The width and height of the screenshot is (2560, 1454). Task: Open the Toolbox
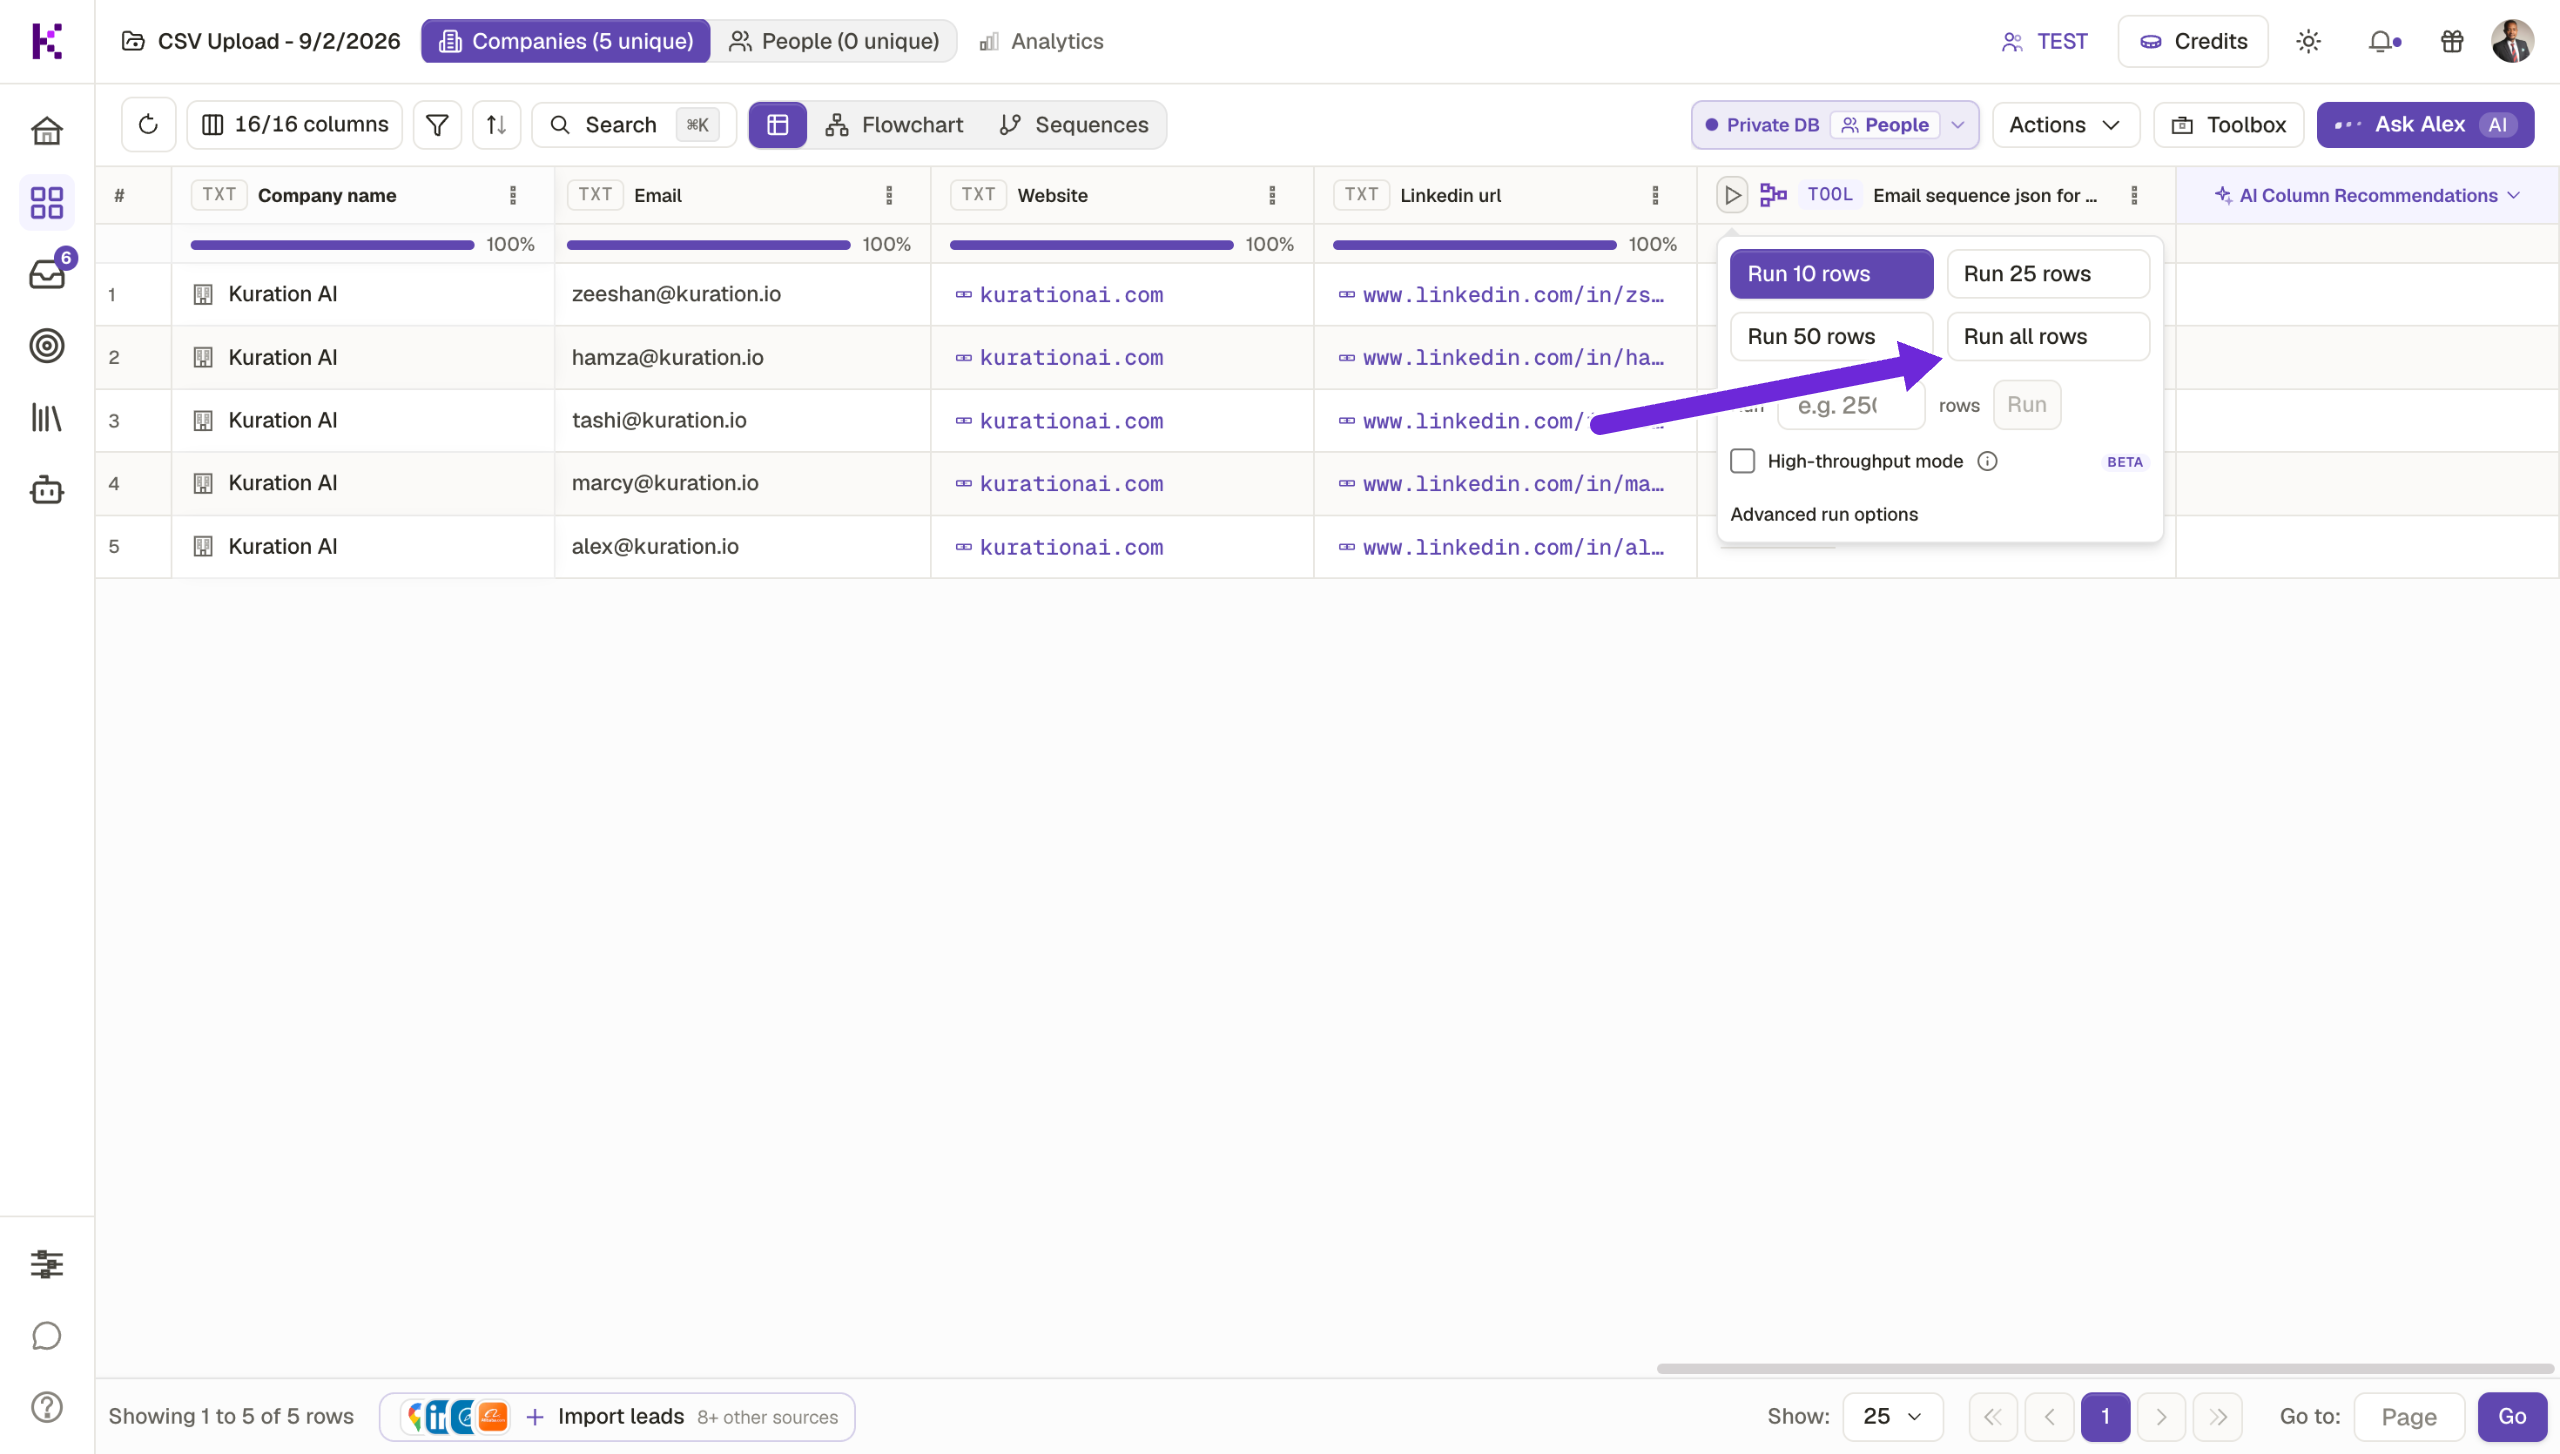coord(2229,125)
